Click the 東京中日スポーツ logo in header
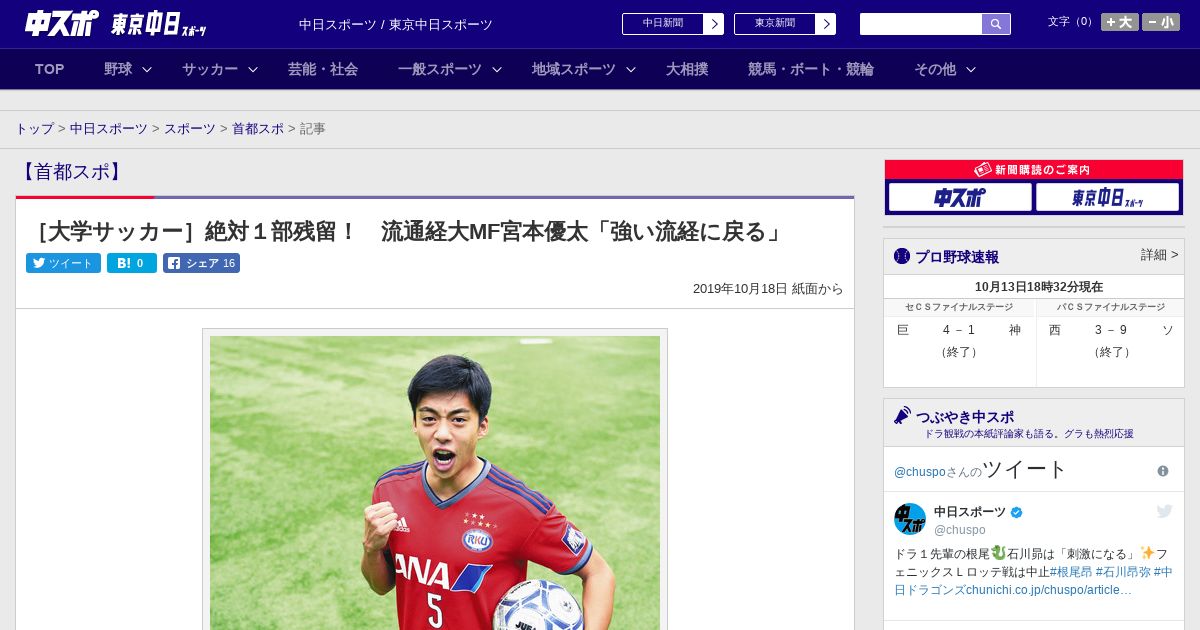The image size is (1200, 630). (159, 24)
